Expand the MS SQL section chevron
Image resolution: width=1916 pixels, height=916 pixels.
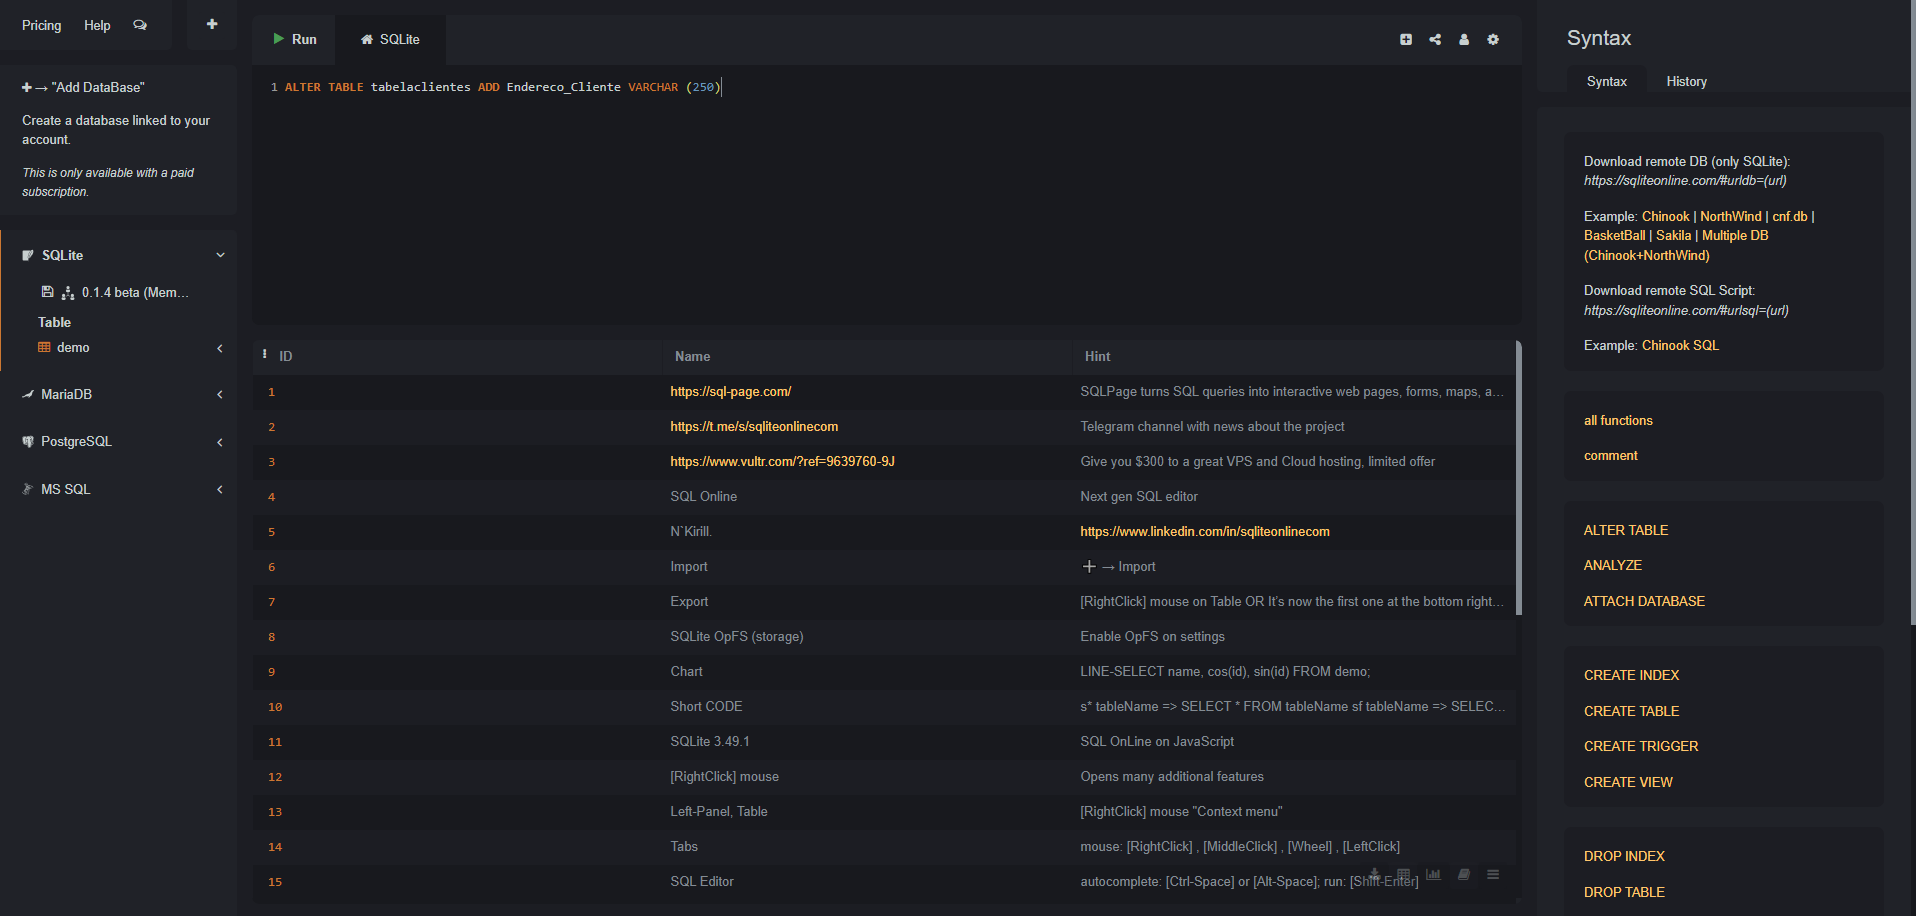220,489
